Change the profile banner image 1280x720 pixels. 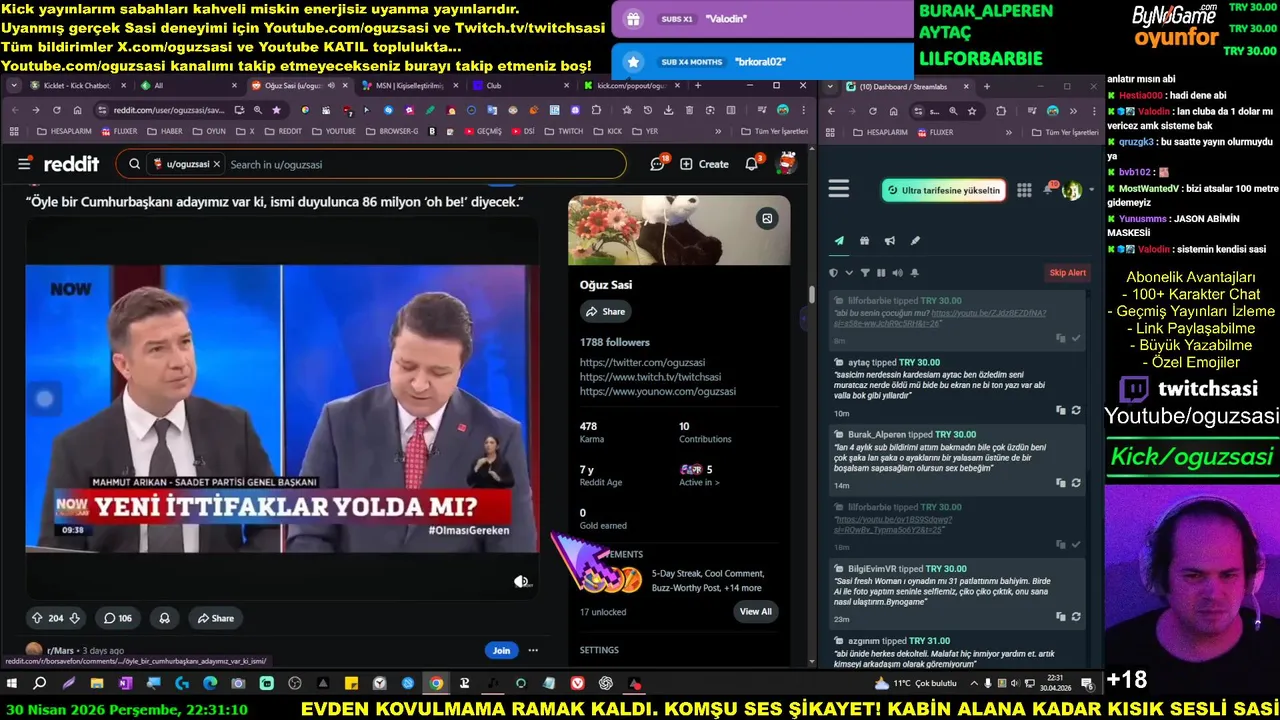[767, 218]
